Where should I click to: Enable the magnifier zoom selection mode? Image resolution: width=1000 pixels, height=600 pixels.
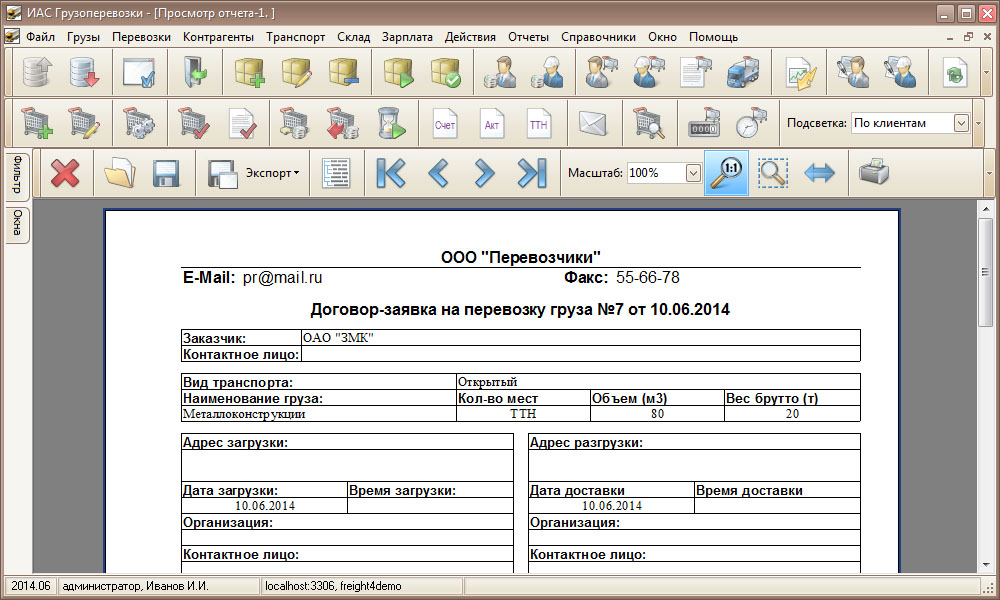click(x=771, y=172)
